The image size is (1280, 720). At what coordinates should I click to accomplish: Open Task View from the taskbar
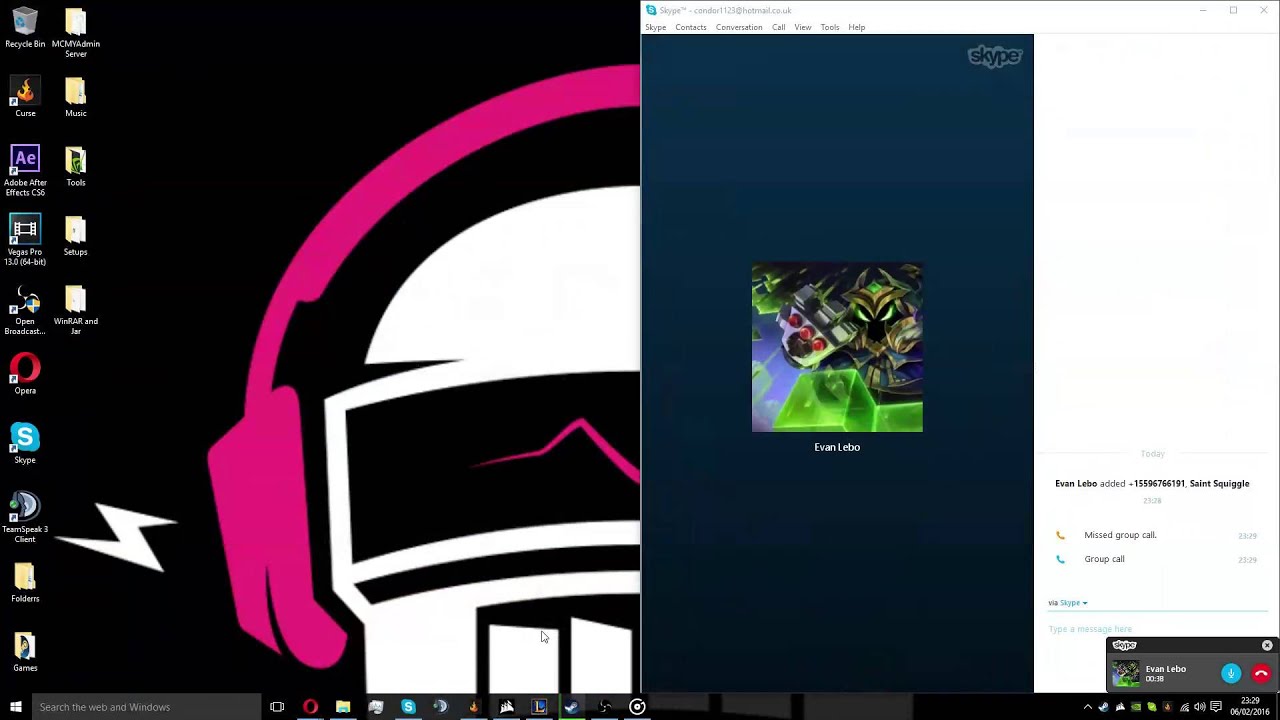277,707
